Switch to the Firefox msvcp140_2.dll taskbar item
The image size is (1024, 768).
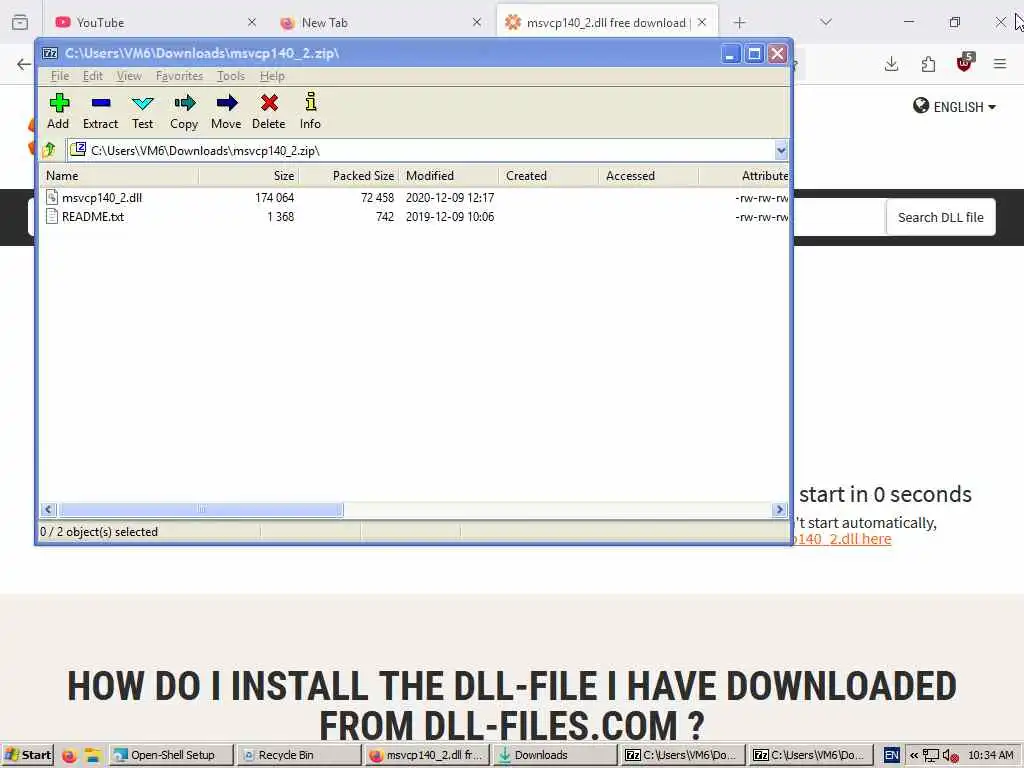[426, 755]
